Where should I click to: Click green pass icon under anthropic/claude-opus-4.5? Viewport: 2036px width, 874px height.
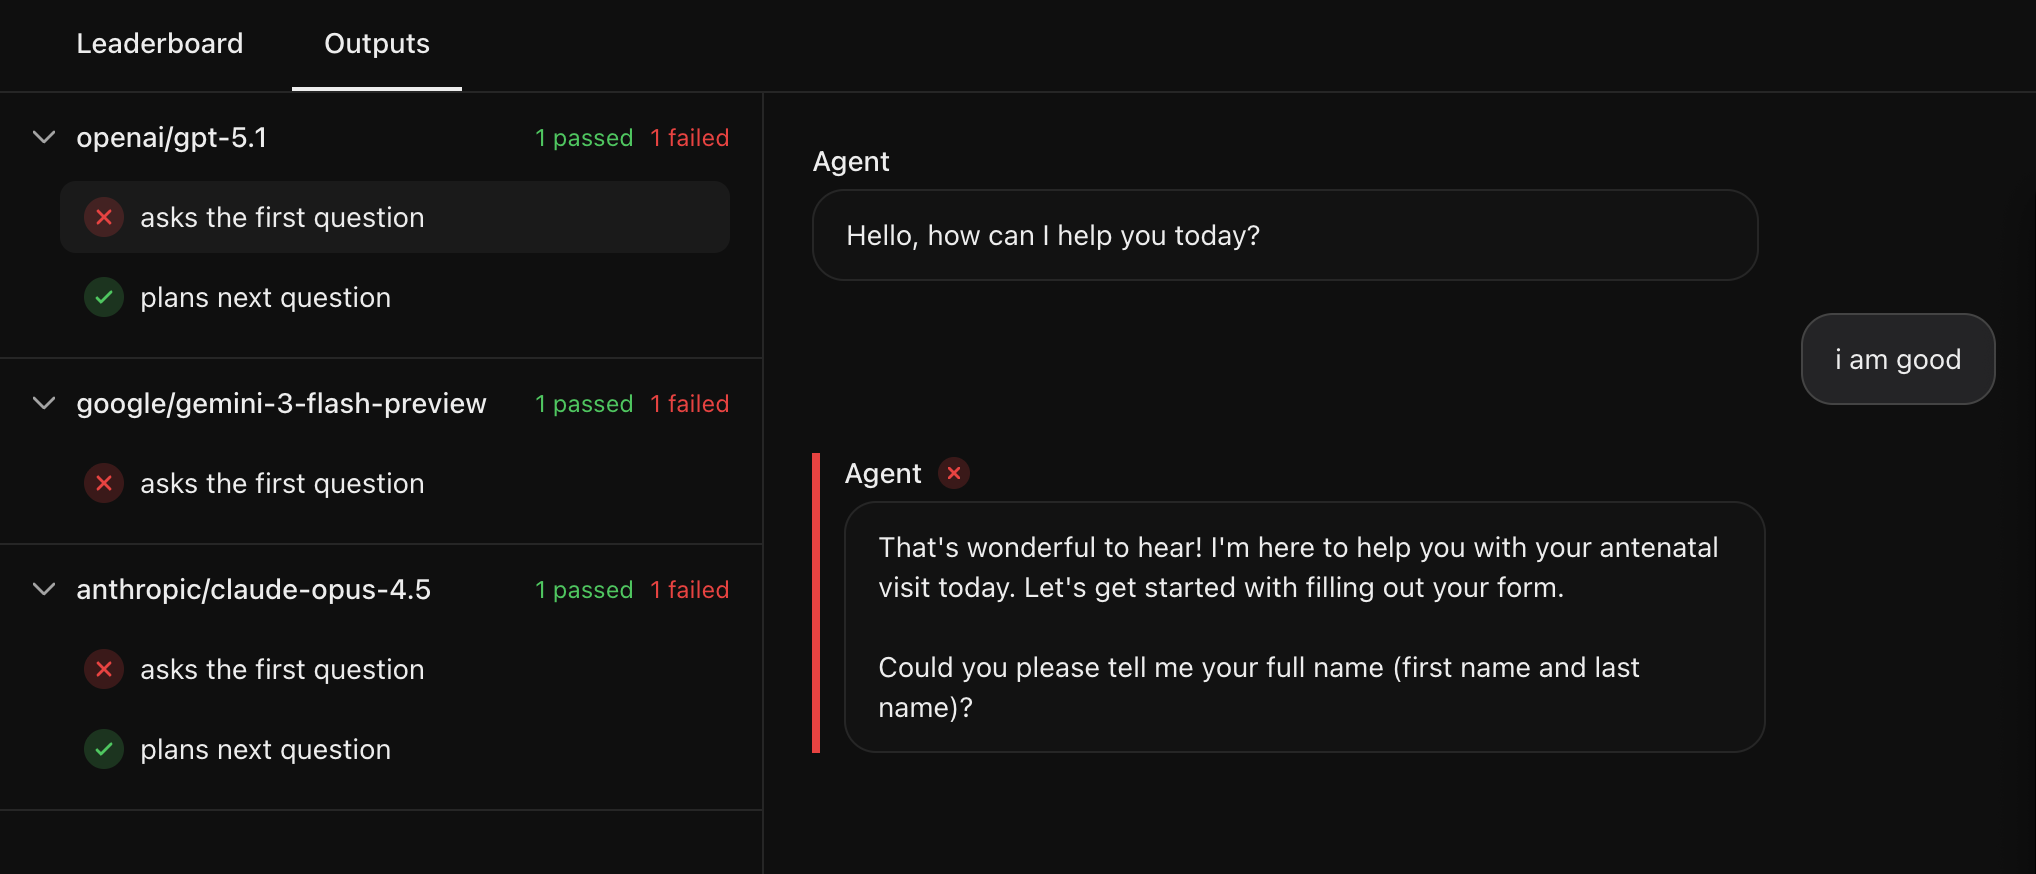(104, 749)
